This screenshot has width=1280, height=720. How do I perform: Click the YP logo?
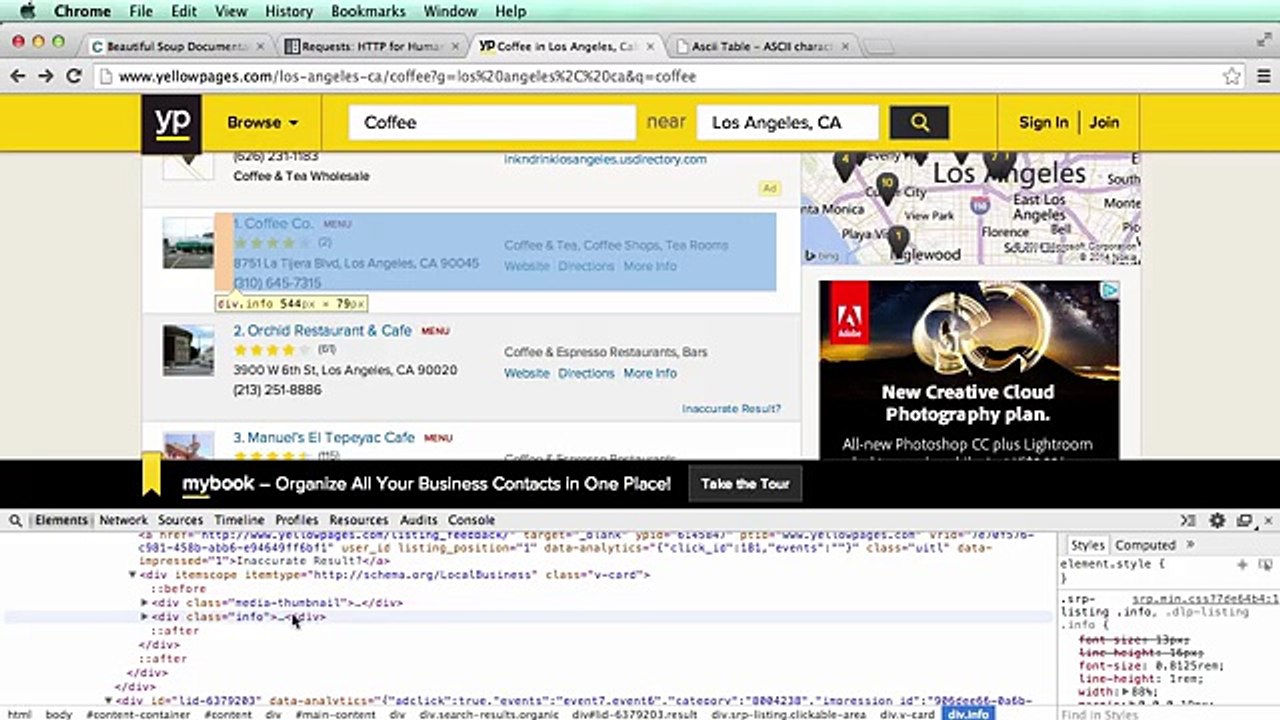coord(171,123)
